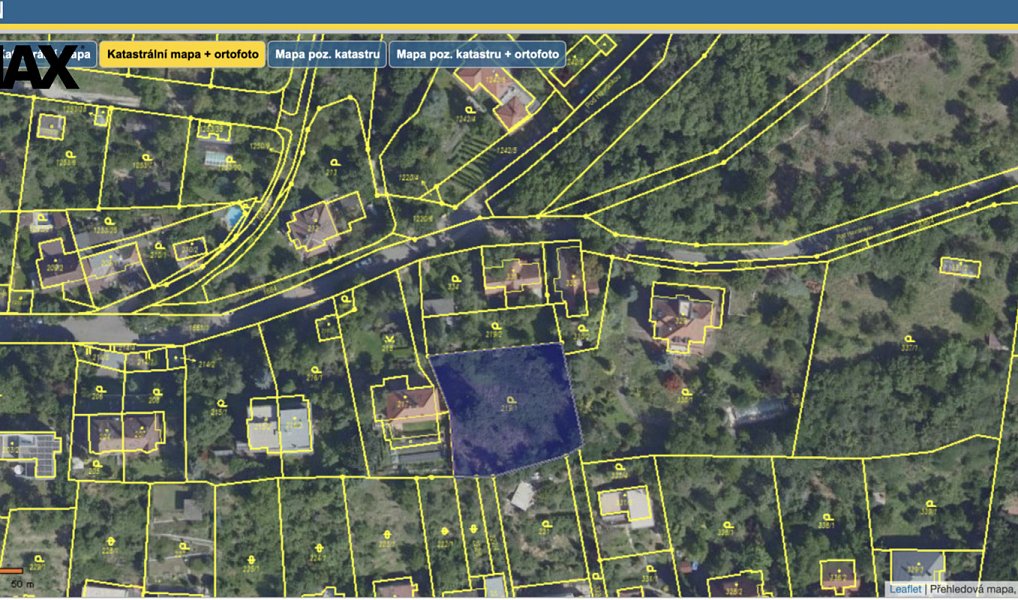Click the parcel symbol of parcel 334
The width and height of the screenshot is (1018, 600).
(x=454, y=279)
